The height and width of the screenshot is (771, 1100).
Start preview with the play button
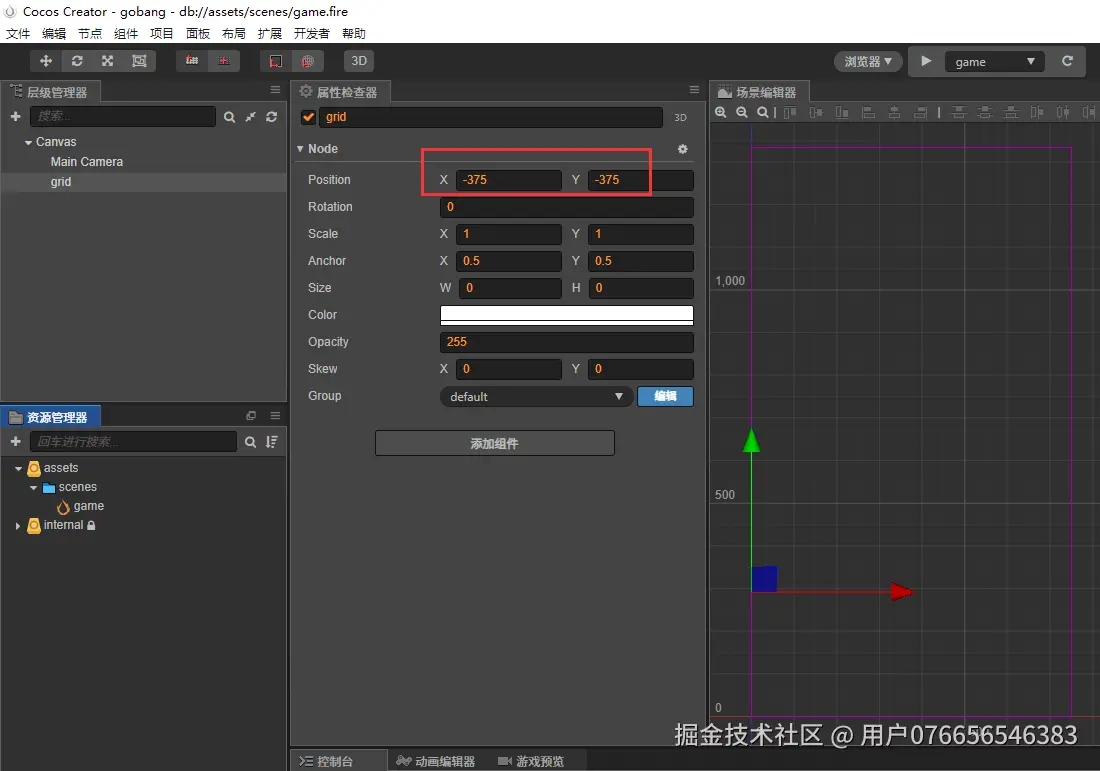pyautogui.click(x=926, y=61)
